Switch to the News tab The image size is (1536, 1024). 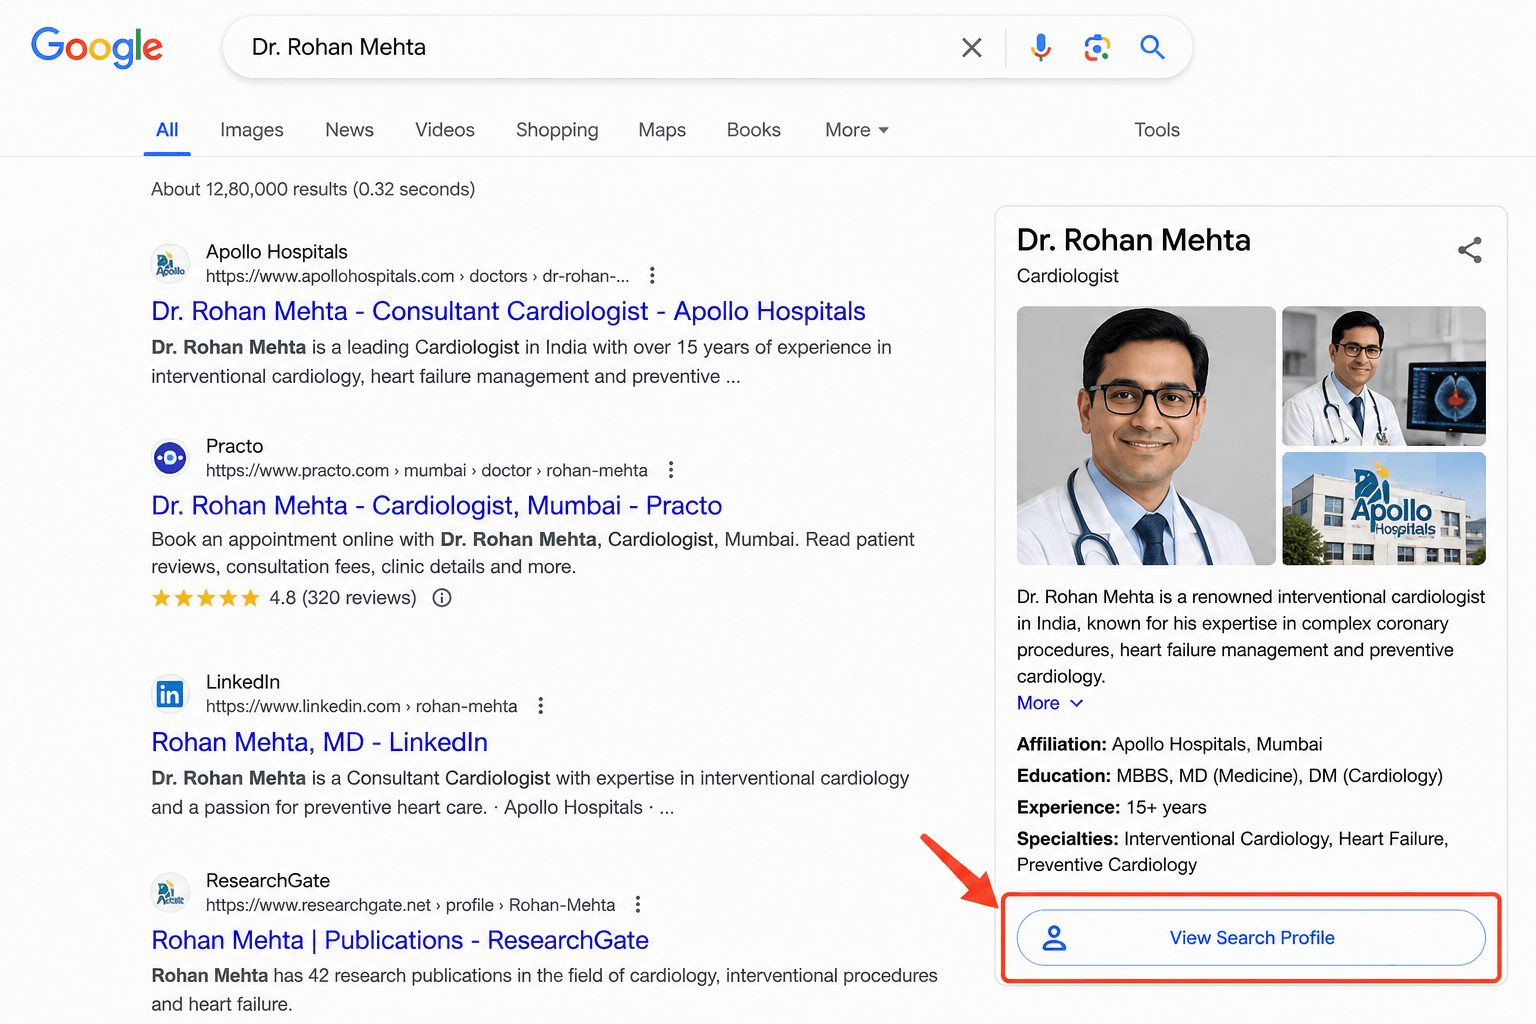[x=349, y=130]
